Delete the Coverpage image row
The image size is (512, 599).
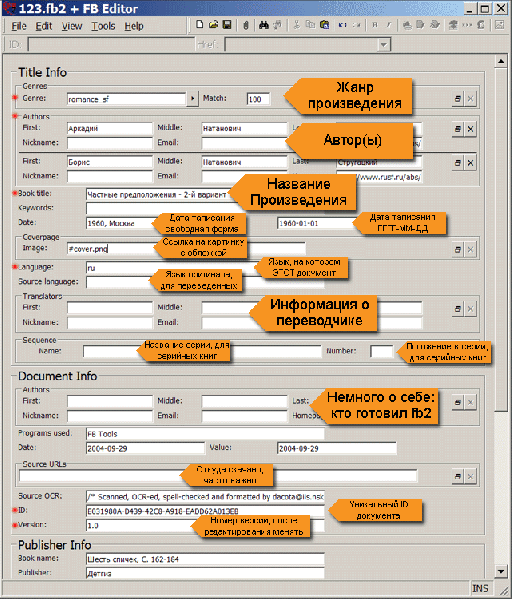[470, 249]
